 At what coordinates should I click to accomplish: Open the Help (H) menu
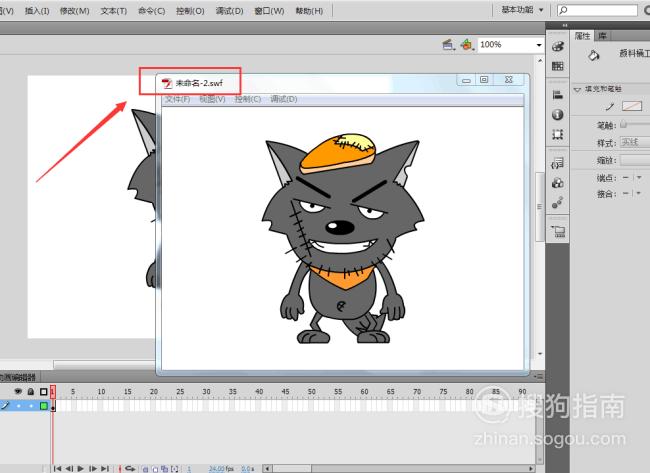coord(309,11)
